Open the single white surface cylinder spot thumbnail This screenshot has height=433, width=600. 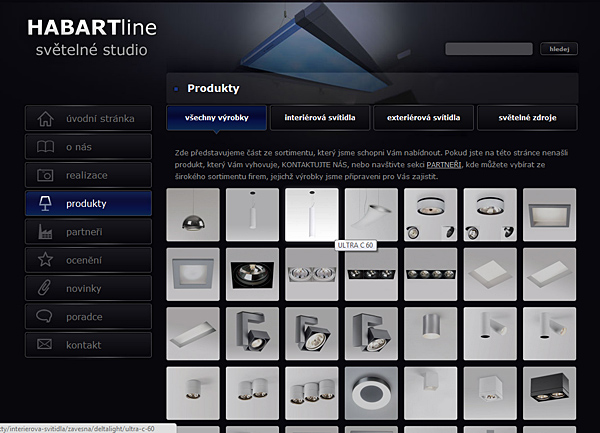tap(193, 393)
